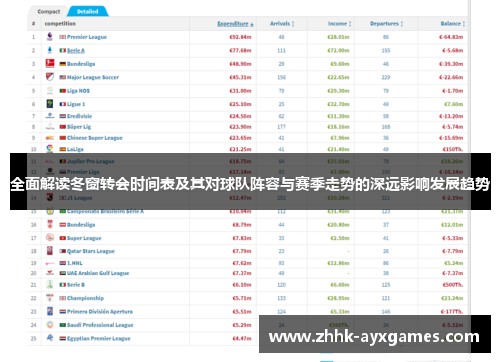Click the Egyptian Premier League logo
Image resolution: width=500 pixels, height=362 pixels.
click(x=50, y=338)
